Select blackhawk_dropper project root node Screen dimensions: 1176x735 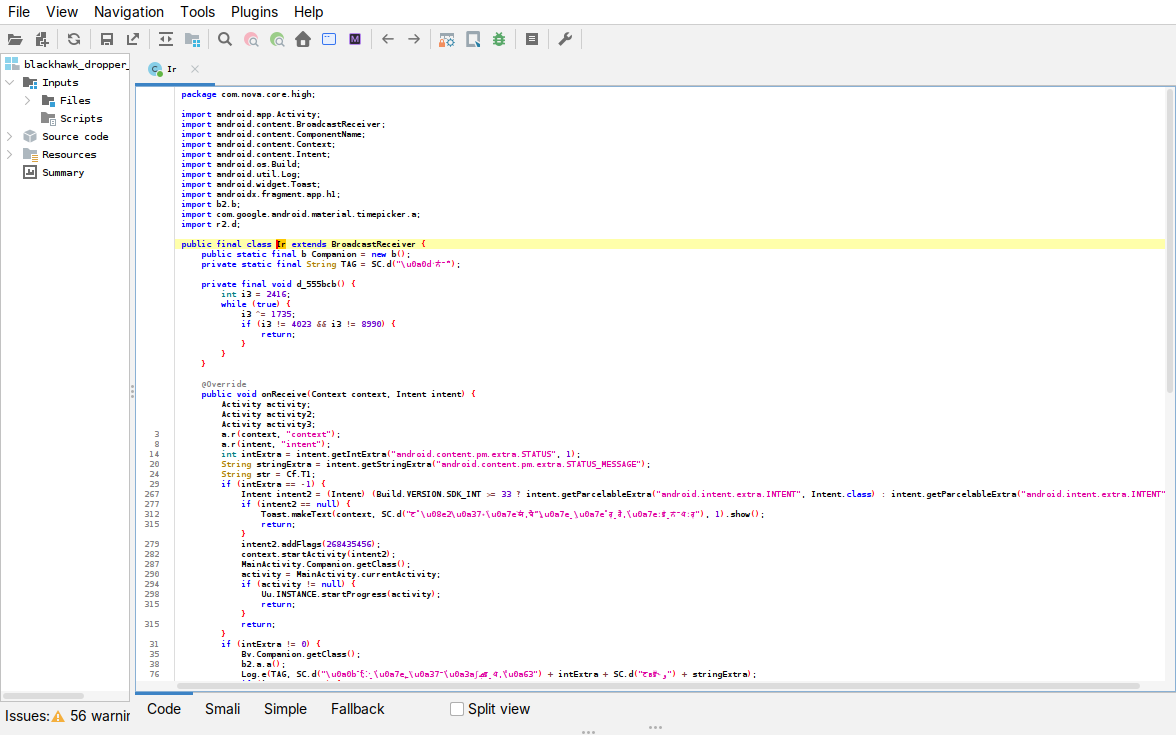click(x=76, y=64)
